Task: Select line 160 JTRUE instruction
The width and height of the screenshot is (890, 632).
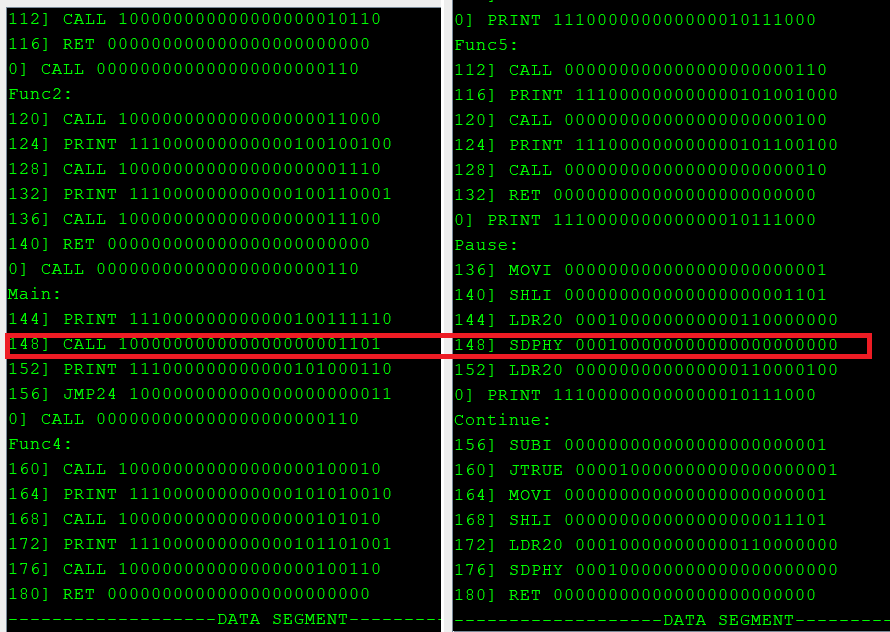Action: [x=646, y=470]
